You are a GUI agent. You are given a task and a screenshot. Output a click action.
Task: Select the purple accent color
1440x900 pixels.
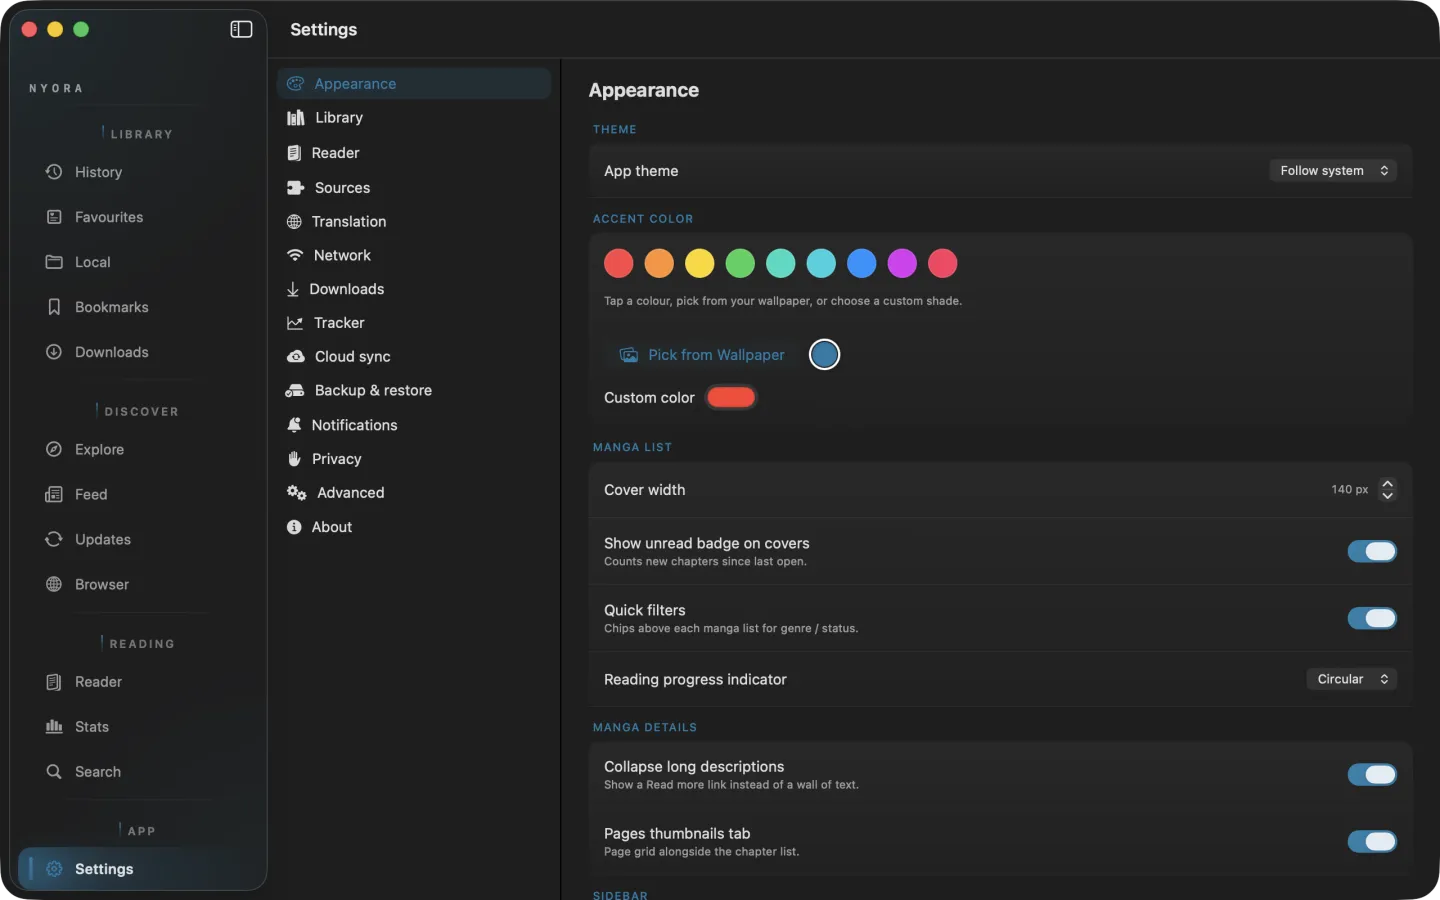pyautogui.click(x=902, y=264)
